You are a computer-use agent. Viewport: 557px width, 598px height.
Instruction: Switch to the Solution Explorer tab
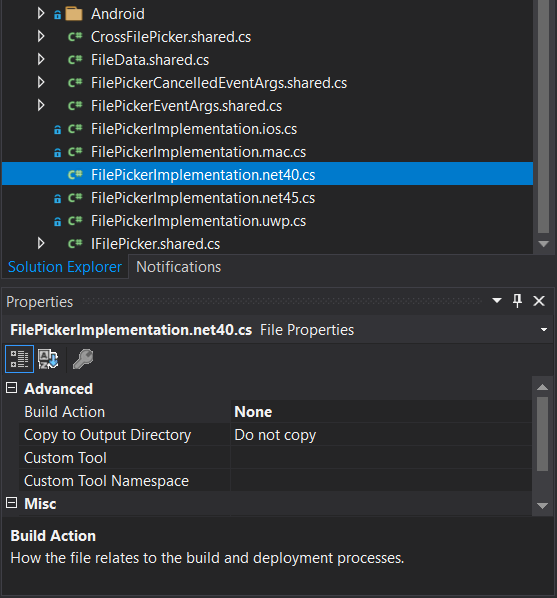tap(65, 267)
